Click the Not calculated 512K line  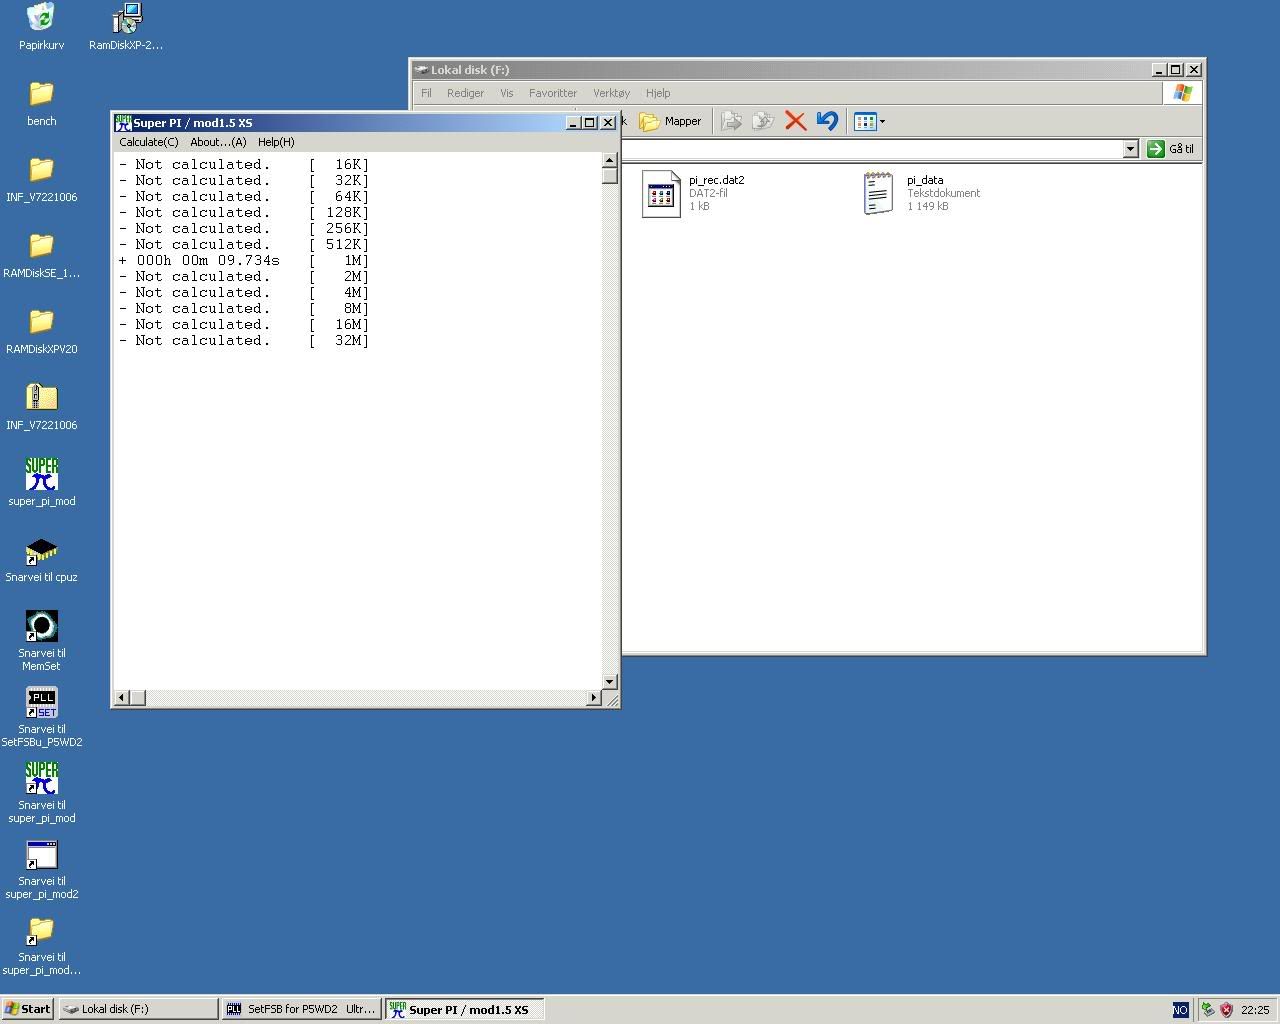[x=244, y=244]
